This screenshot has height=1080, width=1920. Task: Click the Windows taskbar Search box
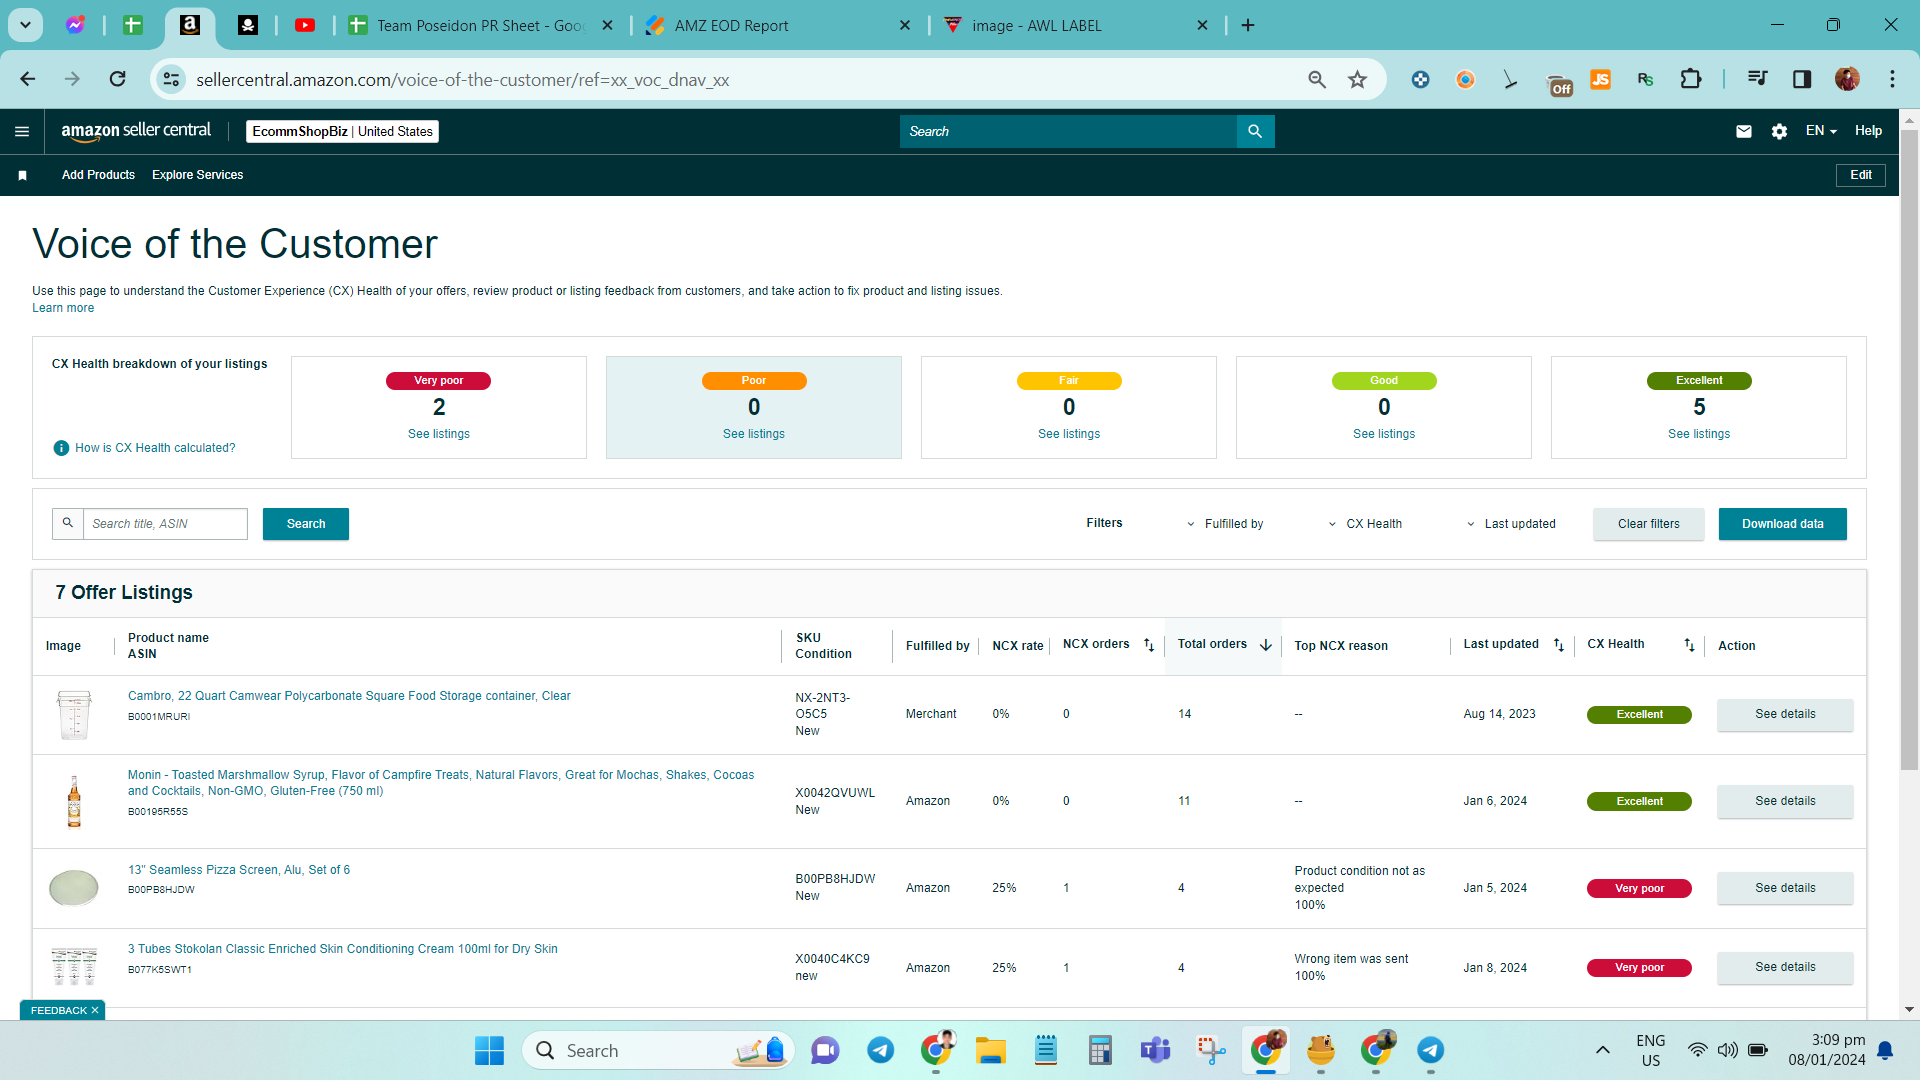pos(658,1050)
